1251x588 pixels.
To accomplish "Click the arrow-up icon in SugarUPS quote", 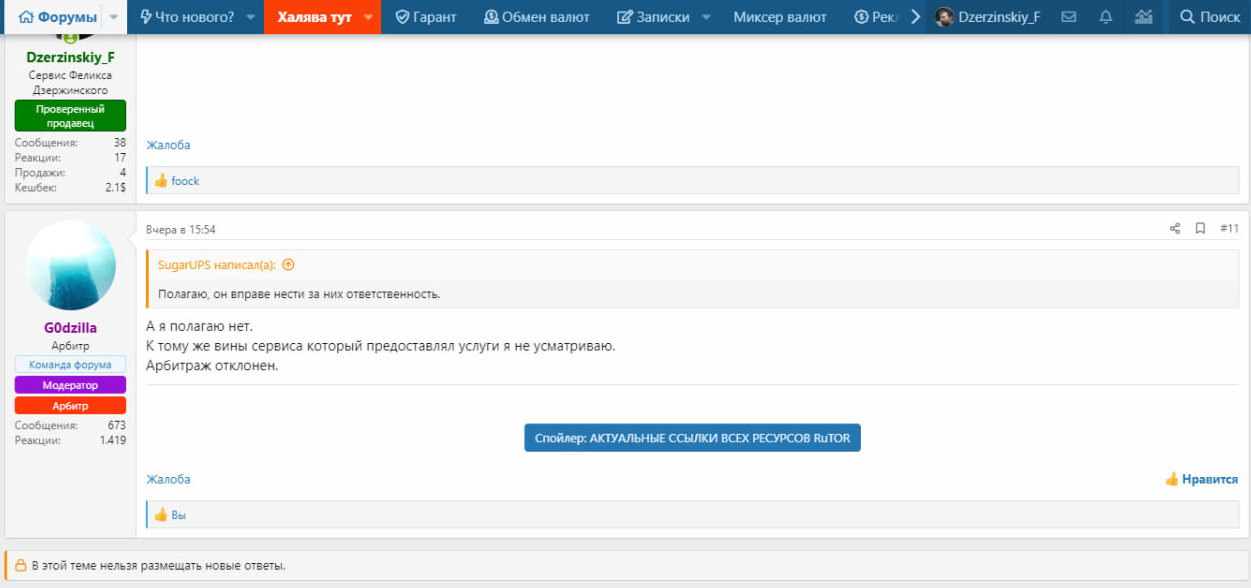I will coord(288,265).
